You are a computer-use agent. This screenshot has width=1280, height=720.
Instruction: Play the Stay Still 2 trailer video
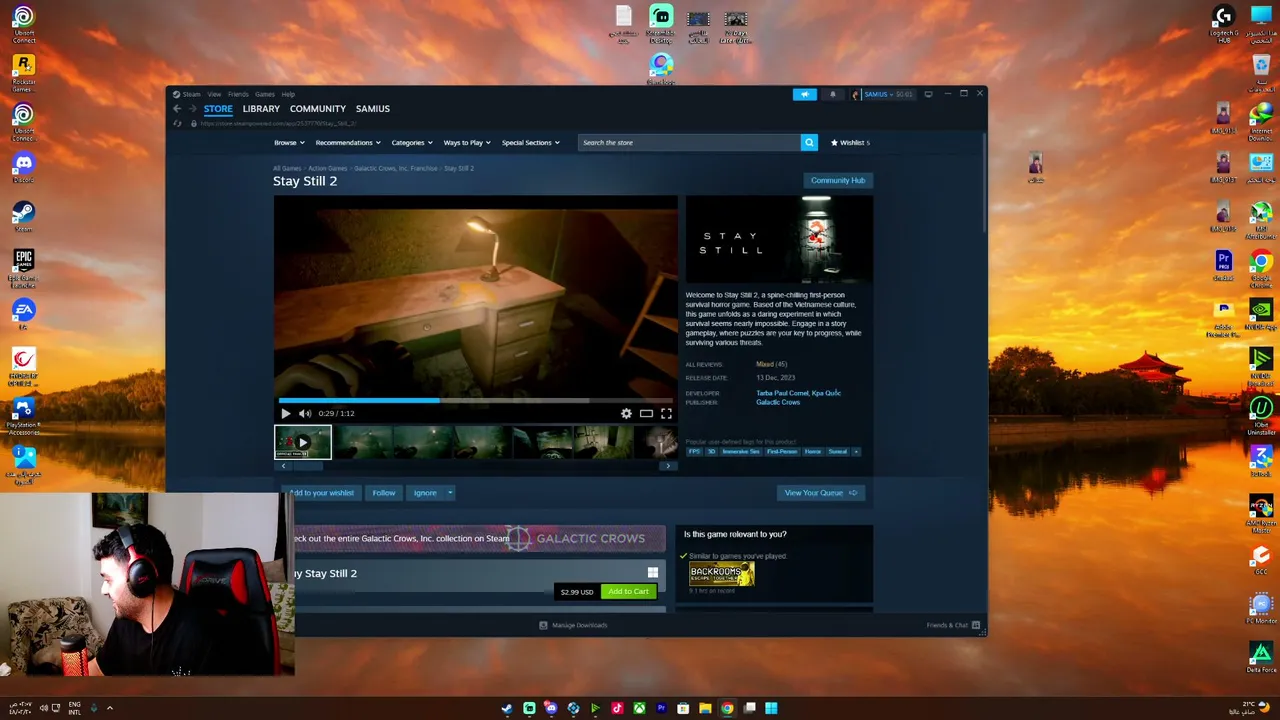pos(285,413)
